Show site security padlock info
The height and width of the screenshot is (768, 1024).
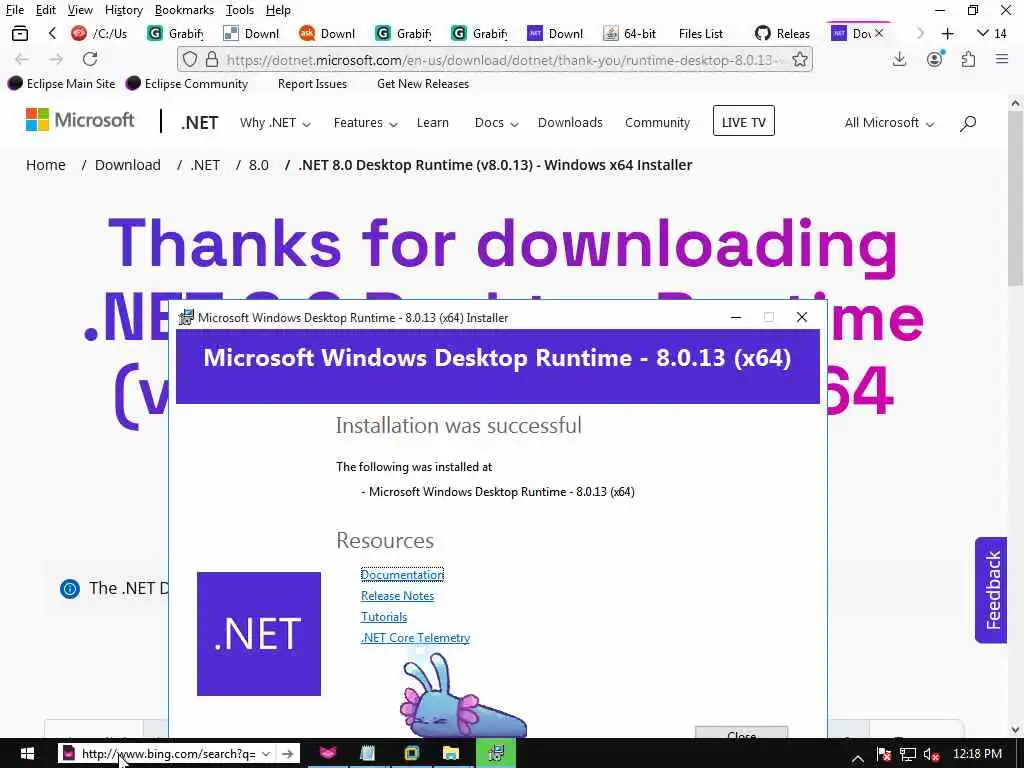click(x=212, y=59)
